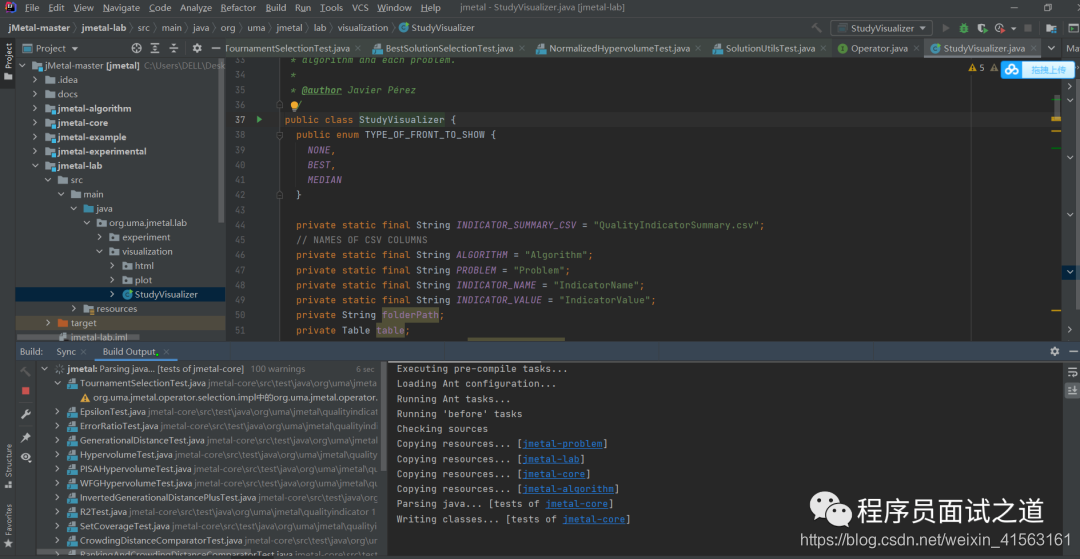Screen dimensions: 1080x559
Task: Switch to the Sync tab in Build panel
Action: pos(66,351)
